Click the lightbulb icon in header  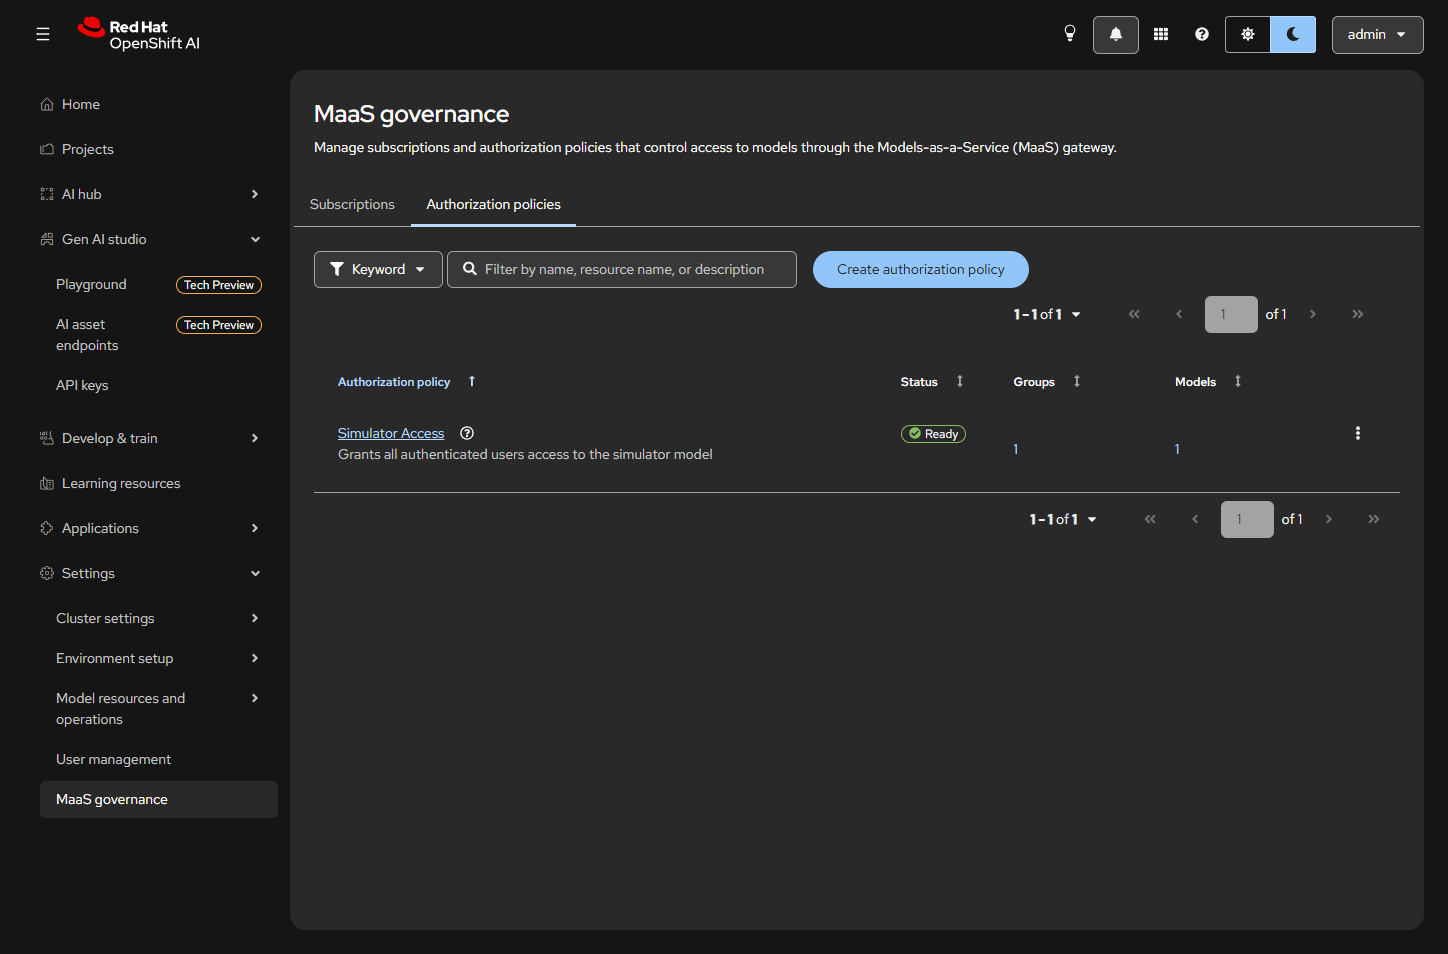point(1070,34)
